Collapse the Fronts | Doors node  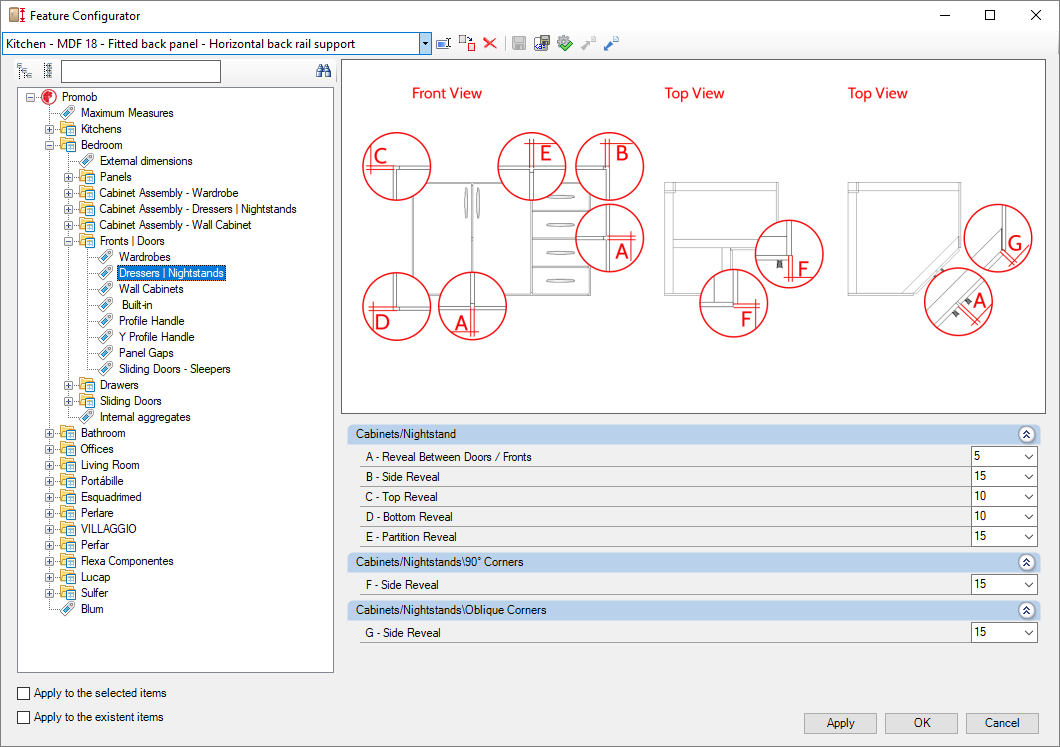click(x=68, y=241)
